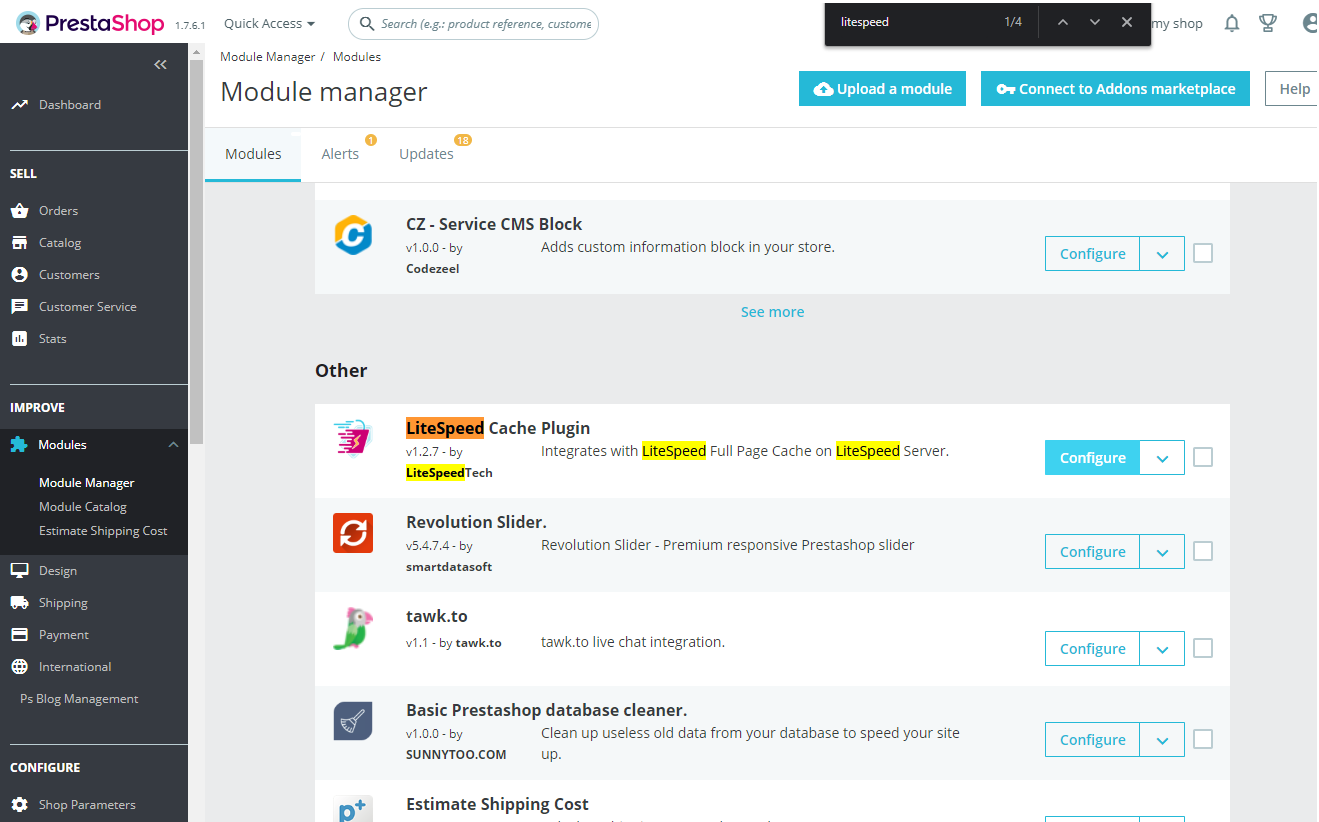Image resolution: width=1319 pixels, height=822 pixels.
Task: Check the CZ - Service CMS Block checkbox
Action: [1203, 254]
